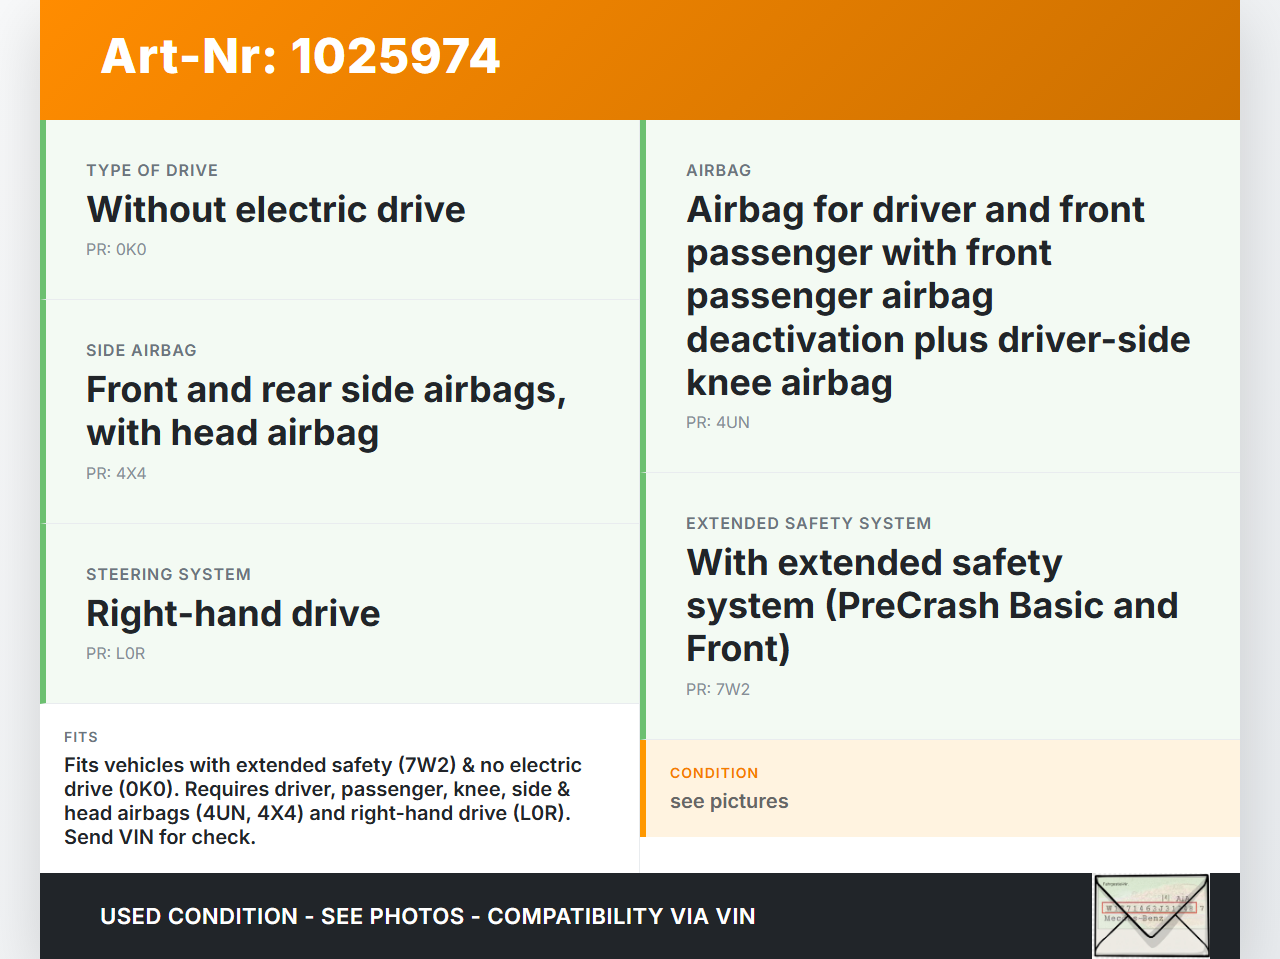Select 'With extended safety system' heading

click(931, 606)
